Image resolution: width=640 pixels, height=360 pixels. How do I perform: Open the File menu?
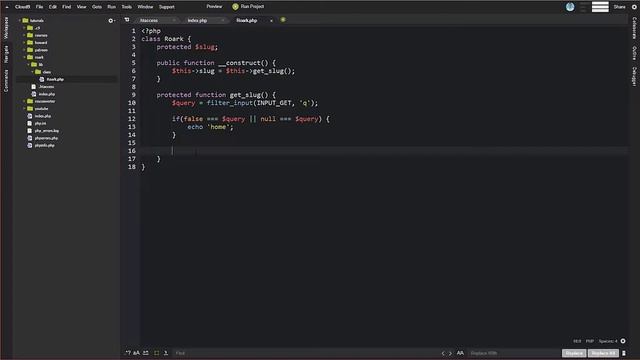pyautogui.click(x=39, y=7)
